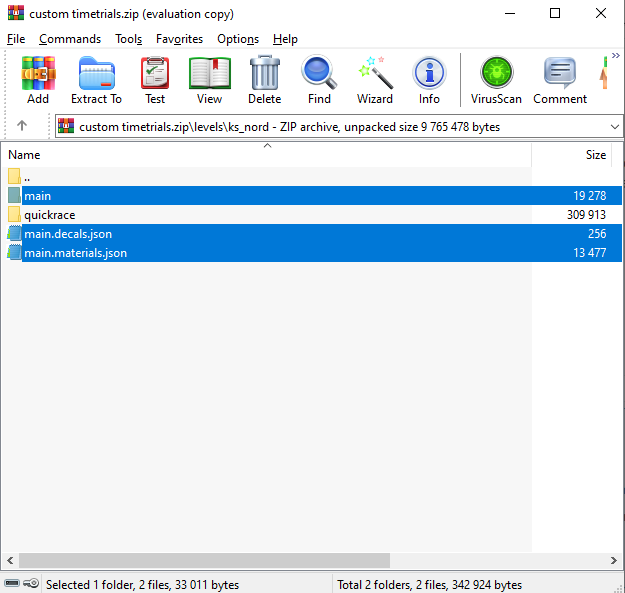The height and width of the screenshot is (593, 625).
Task: Select the main.decals.json file
Action: pos(314,234)
